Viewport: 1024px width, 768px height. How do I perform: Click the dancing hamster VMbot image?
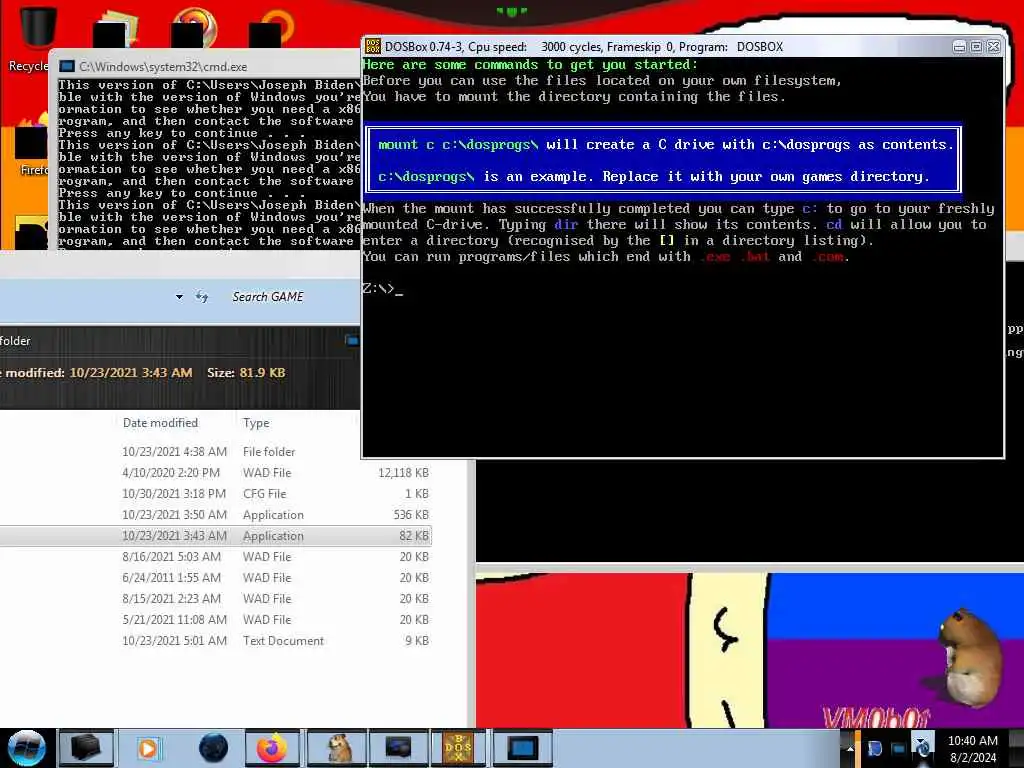[970, 658]
